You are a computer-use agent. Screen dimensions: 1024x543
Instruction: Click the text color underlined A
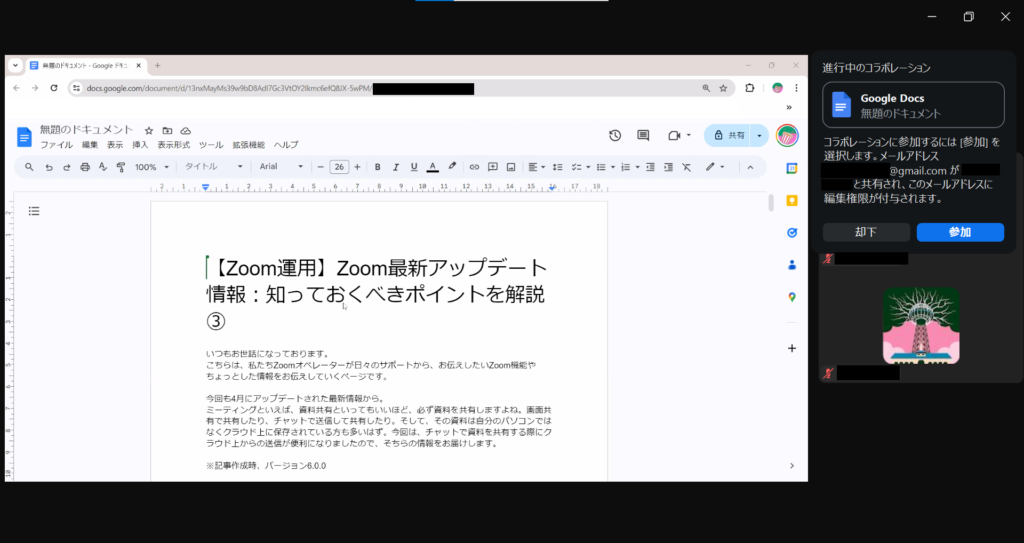432,167
